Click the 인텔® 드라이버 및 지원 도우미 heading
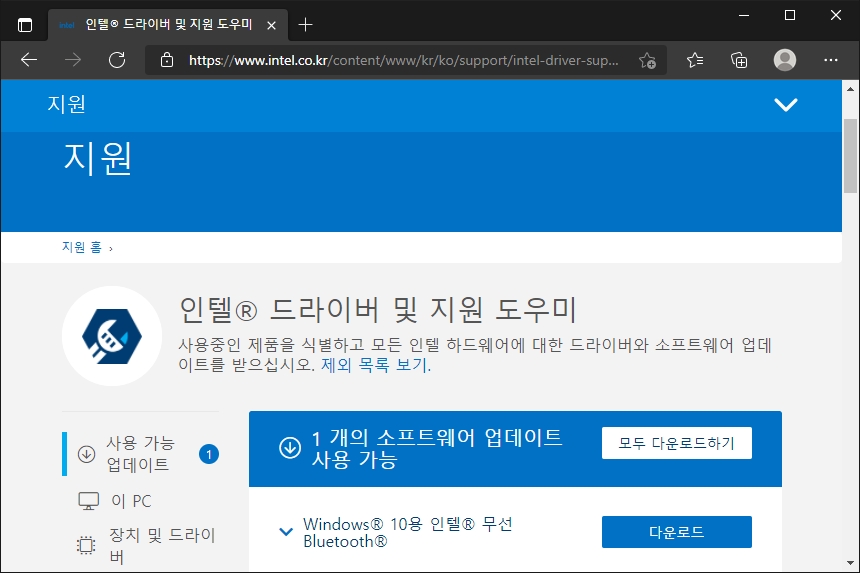The image size is (860, 573). (378, 309)
